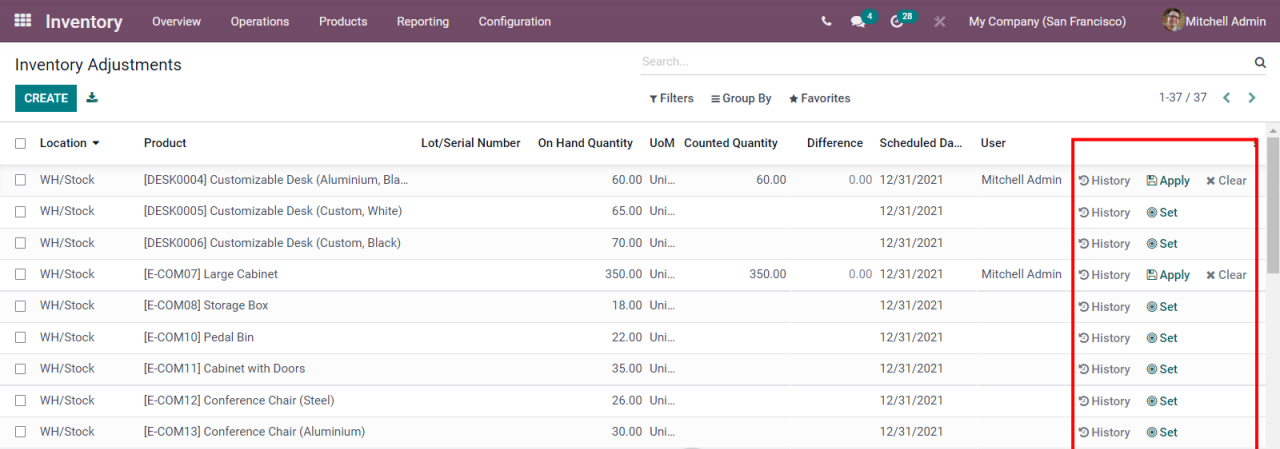The image size is (1280, 449).
Task: Click the X debug icon in the top bar
Action: 940,21
